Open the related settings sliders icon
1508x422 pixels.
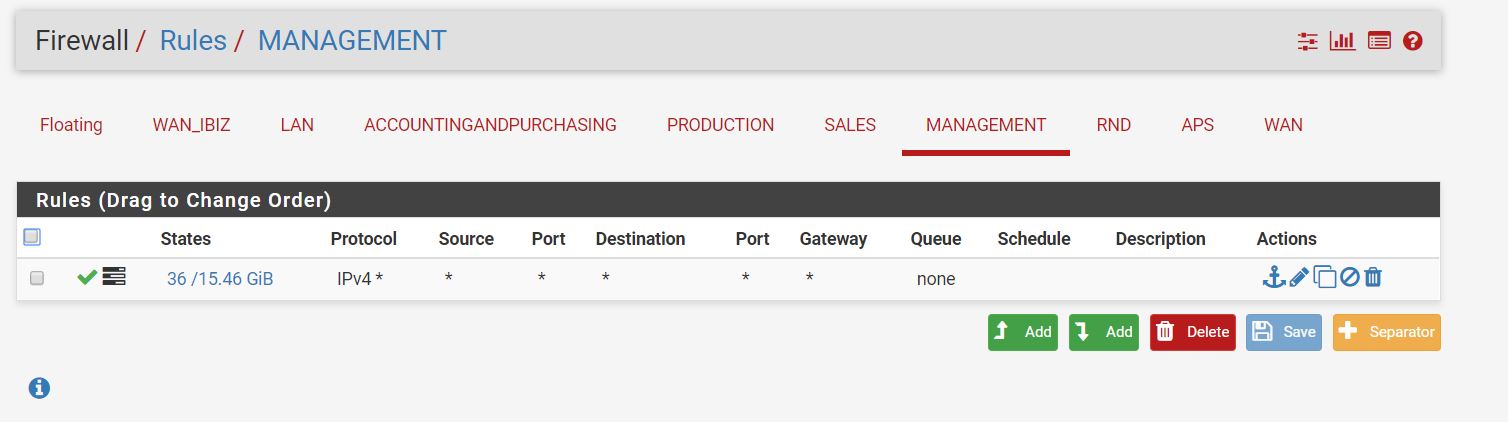click(x=1308, y=41)
